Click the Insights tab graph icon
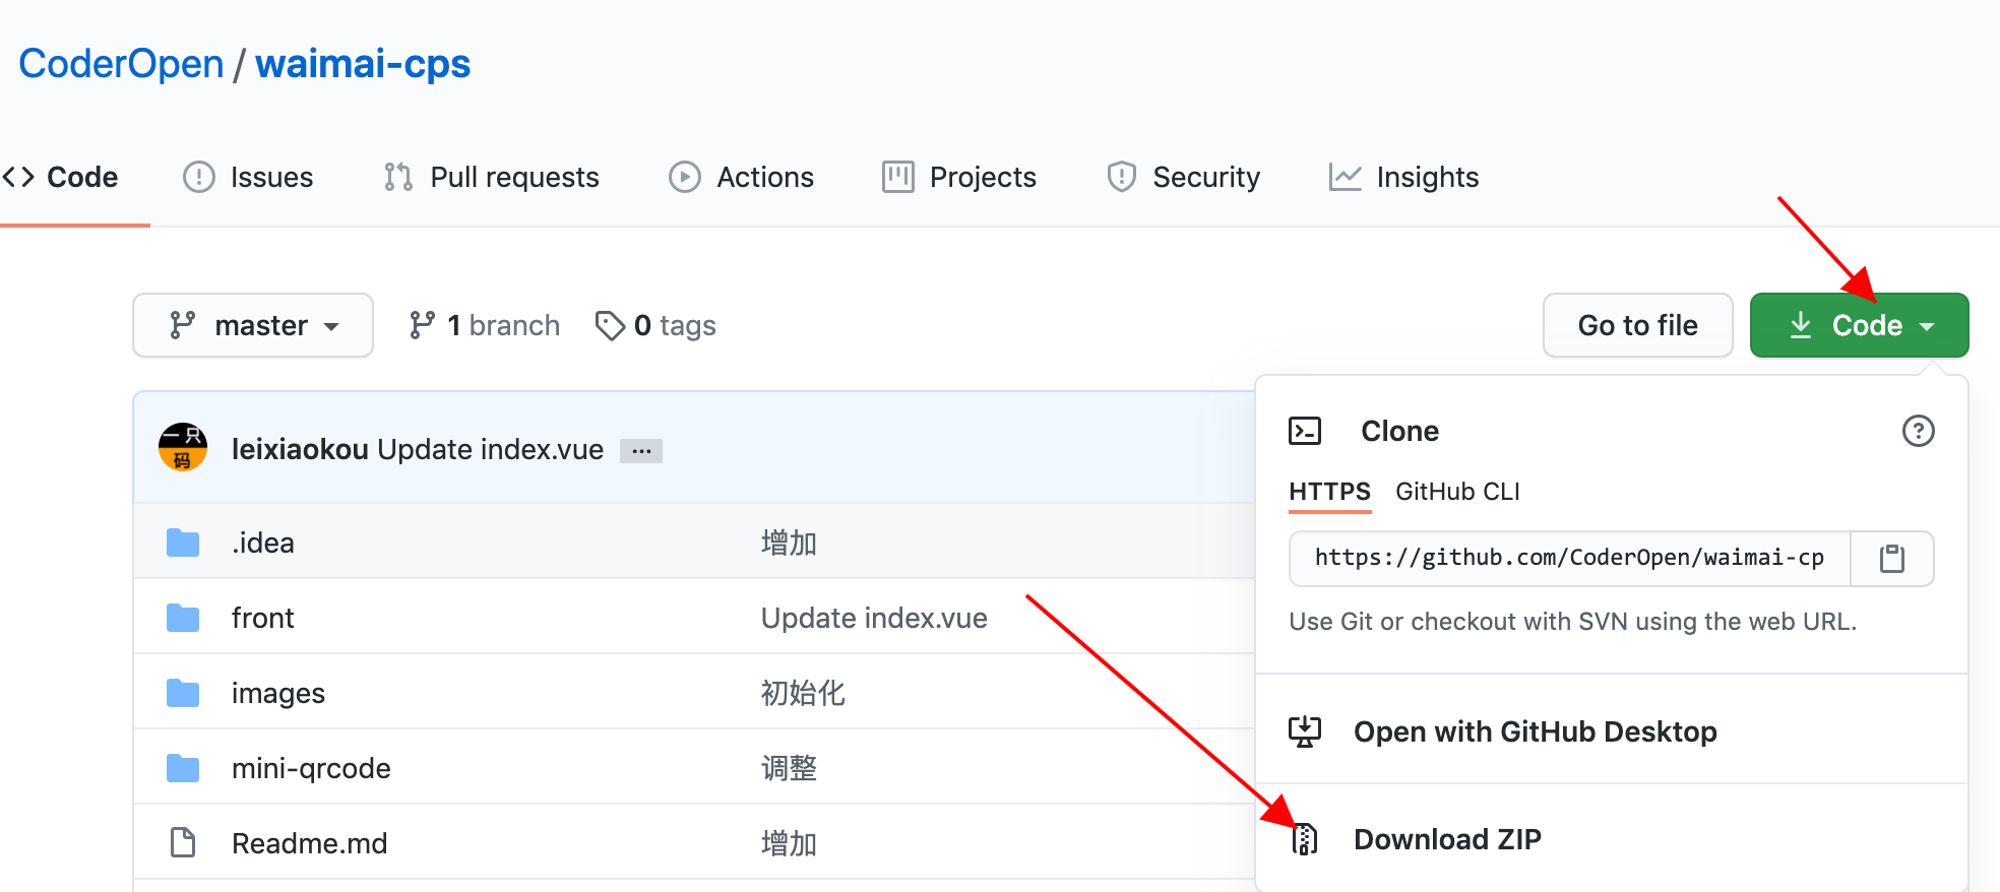2000x892 pixels. (1345, 177)
